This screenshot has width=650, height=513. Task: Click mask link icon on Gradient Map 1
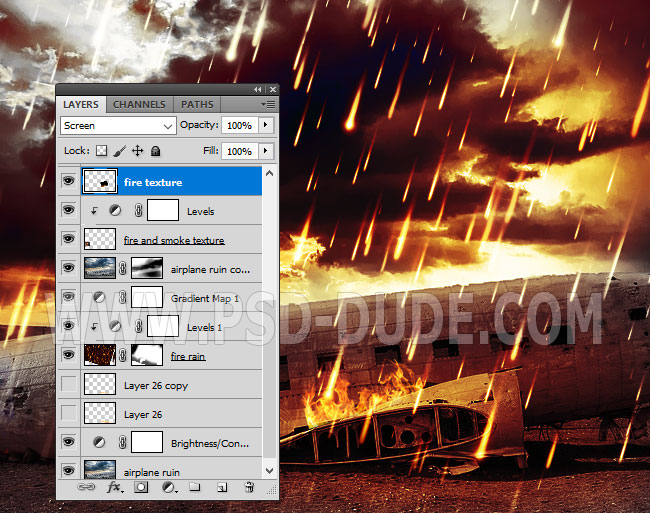tap(123, 297)
